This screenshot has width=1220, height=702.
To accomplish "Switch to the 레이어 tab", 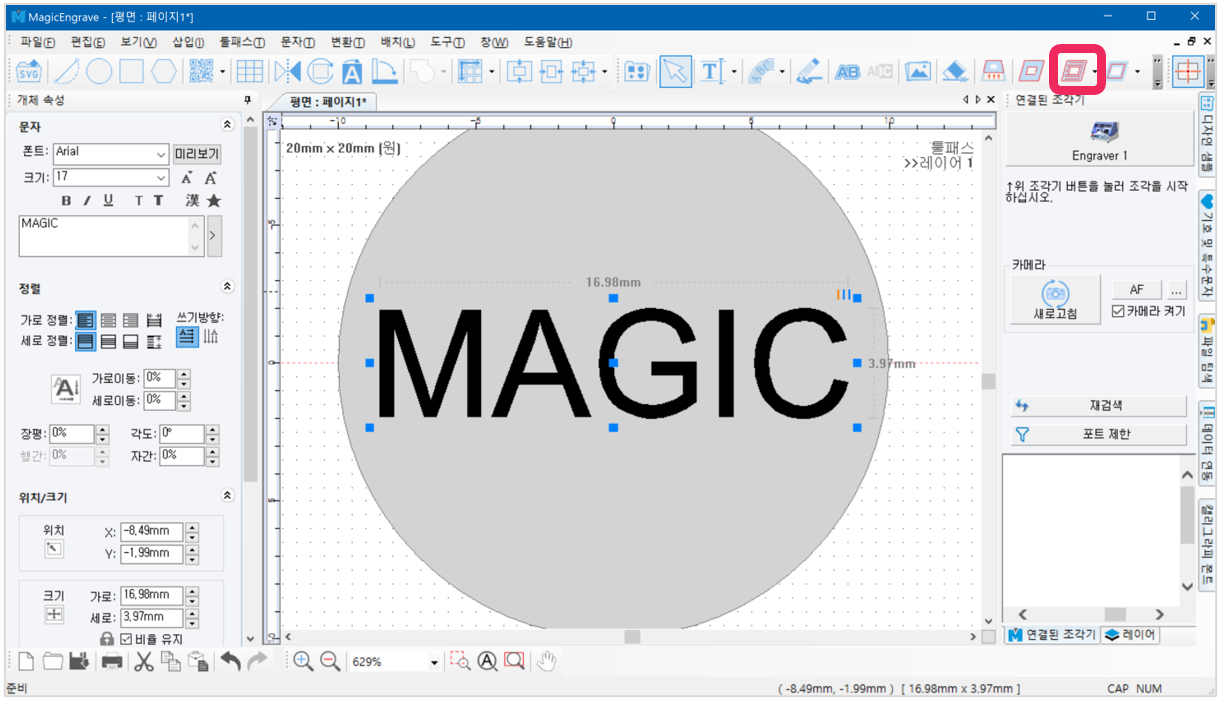I will coord(1131,635).
